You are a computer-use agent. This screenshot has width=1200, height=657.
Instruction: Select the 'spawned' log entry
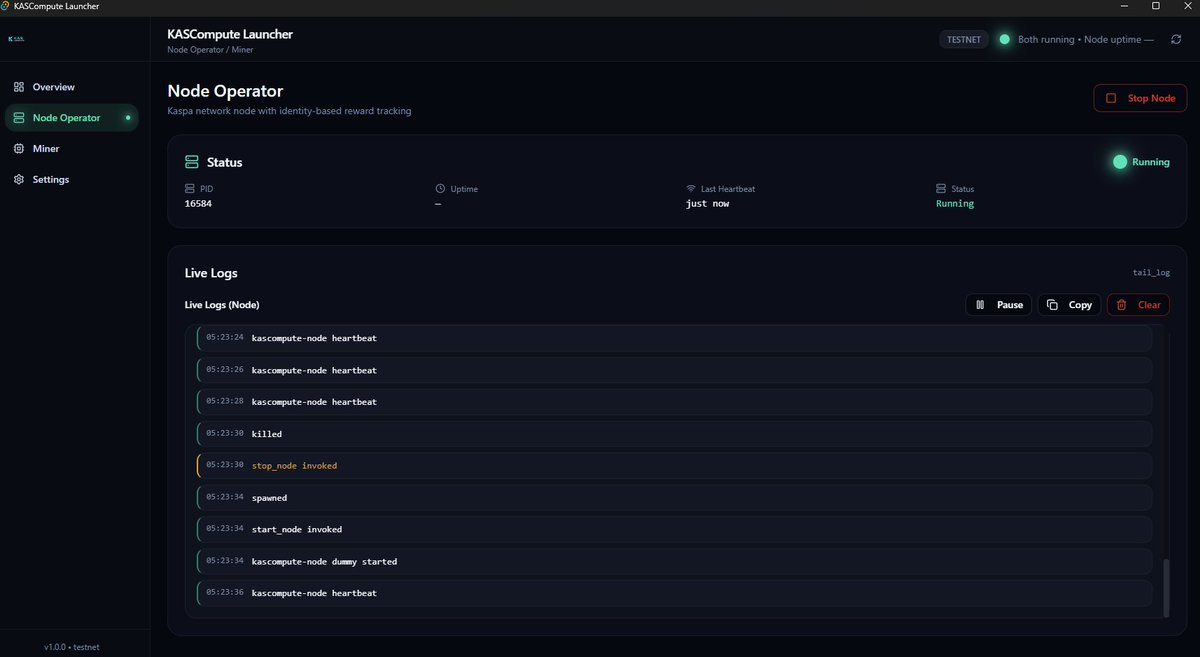tap(674, 498)
